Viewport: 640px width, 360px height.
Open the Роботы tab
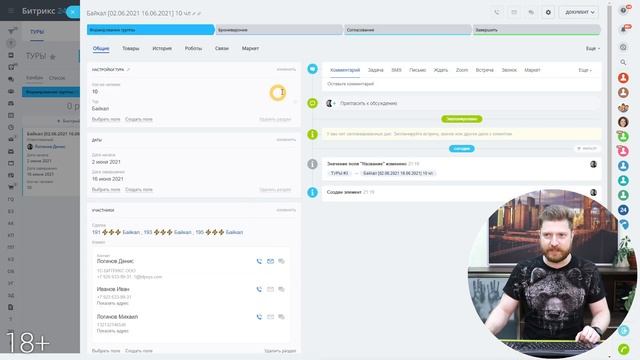193,48
